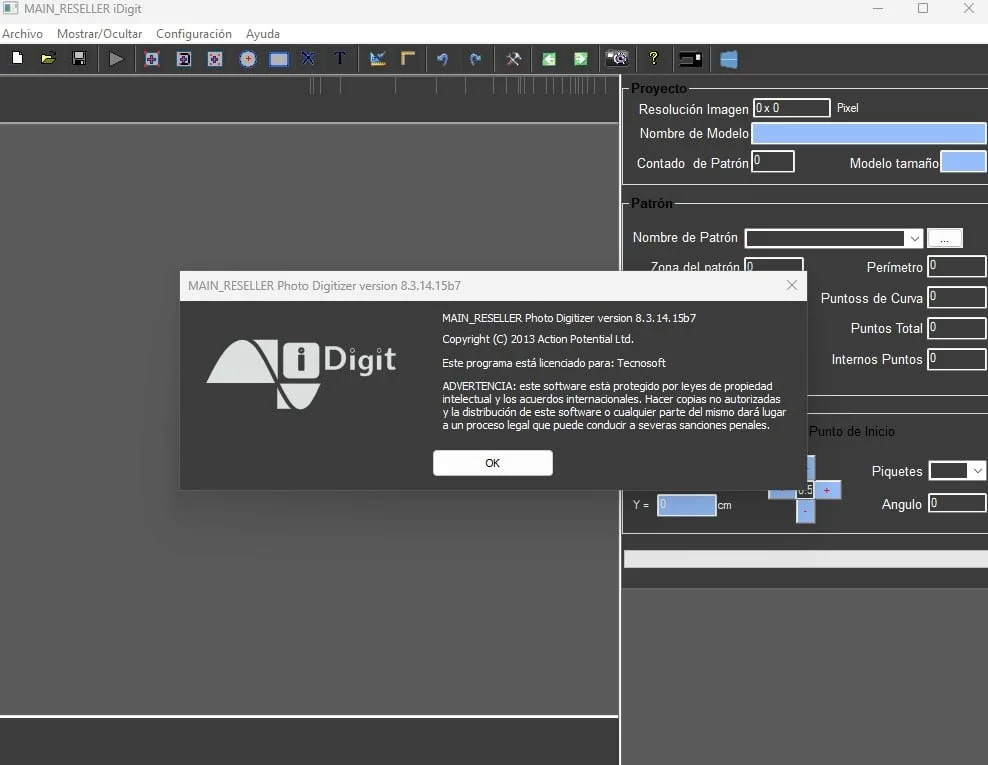
Task: Click the Contado de Patrón field
Action: coord(773,161)
